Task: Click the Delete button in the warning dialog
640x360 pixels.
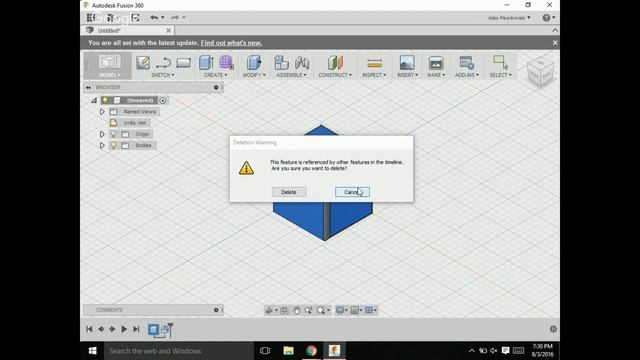Action: (x=289, y=192)
